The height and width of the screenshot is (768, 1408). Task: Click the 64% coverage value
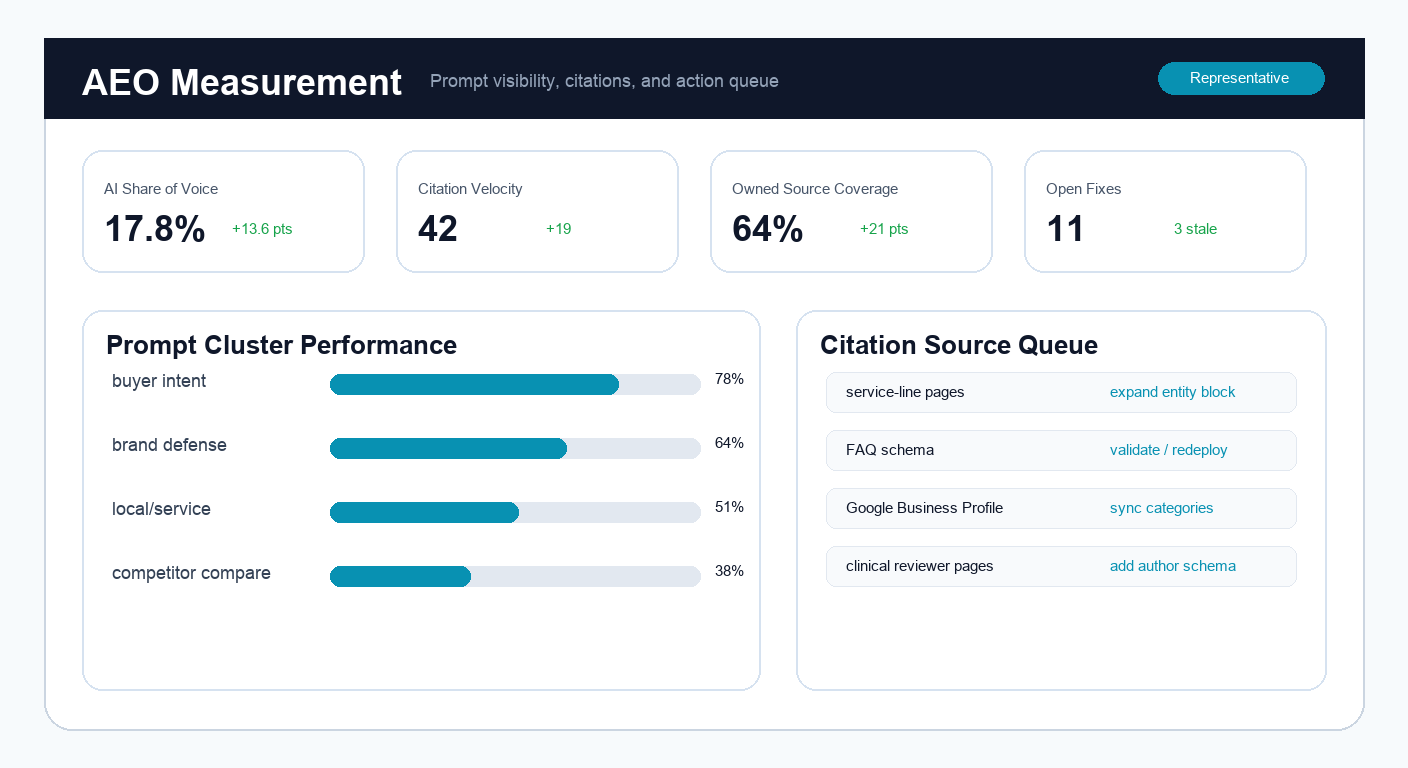(768, 229)
